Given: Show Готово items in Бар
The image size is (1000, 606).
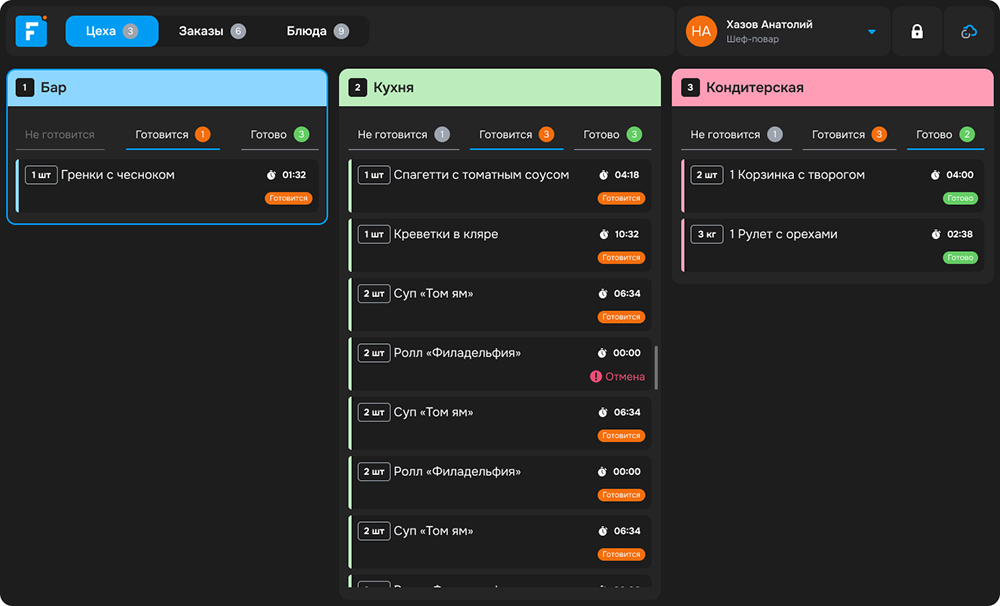Looking at the screenshot, I should click(279, 134).
